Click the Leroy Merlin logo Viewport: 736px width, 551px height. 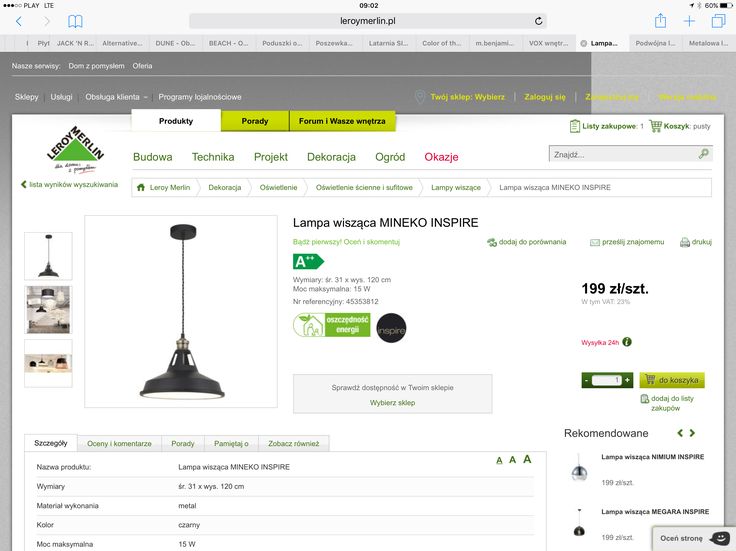click(x=75, y=149)
